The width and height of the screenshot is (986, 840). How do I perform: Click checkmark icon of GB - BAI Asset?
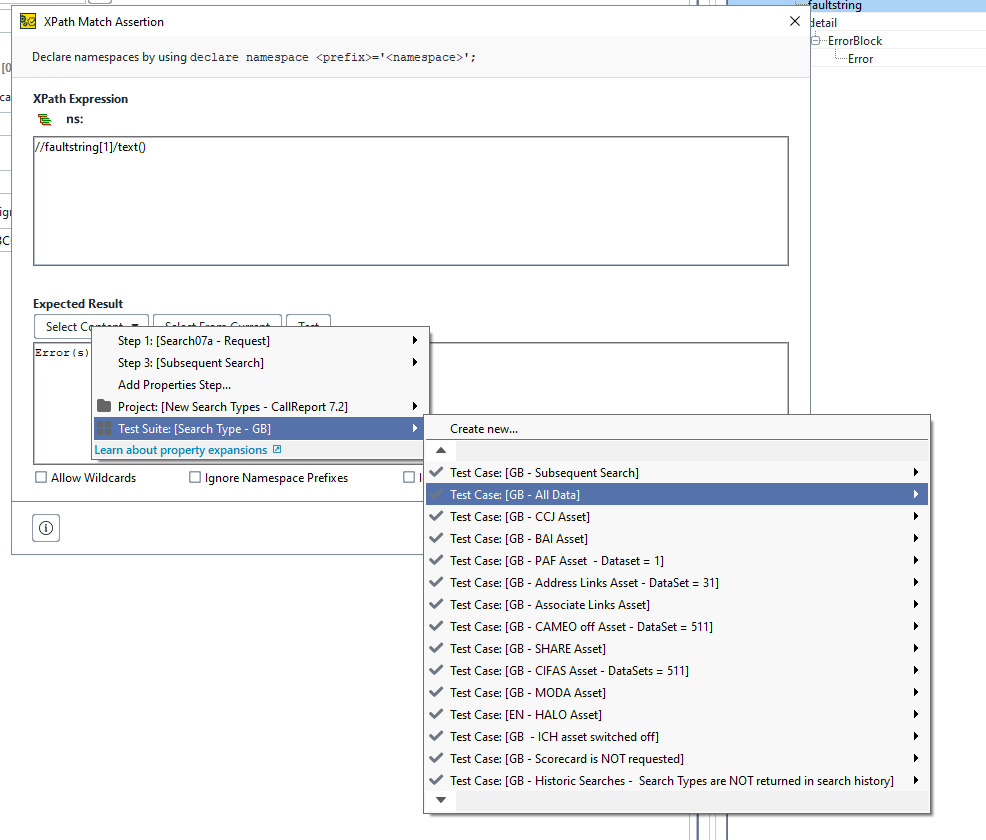[x=436, y=538]
